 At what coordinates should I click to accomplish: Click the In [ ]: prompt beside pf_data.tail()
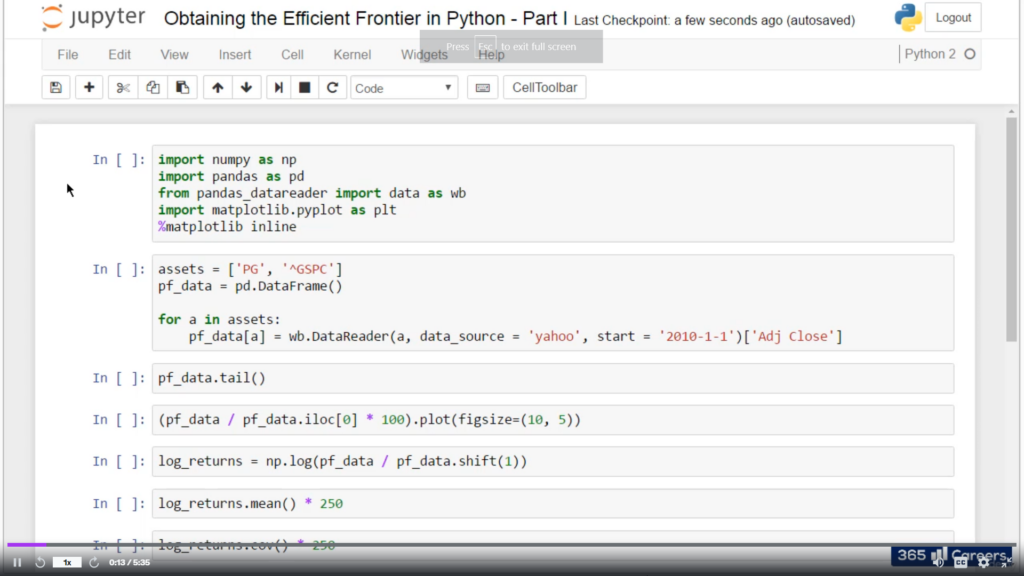click(x=119, y=378)
